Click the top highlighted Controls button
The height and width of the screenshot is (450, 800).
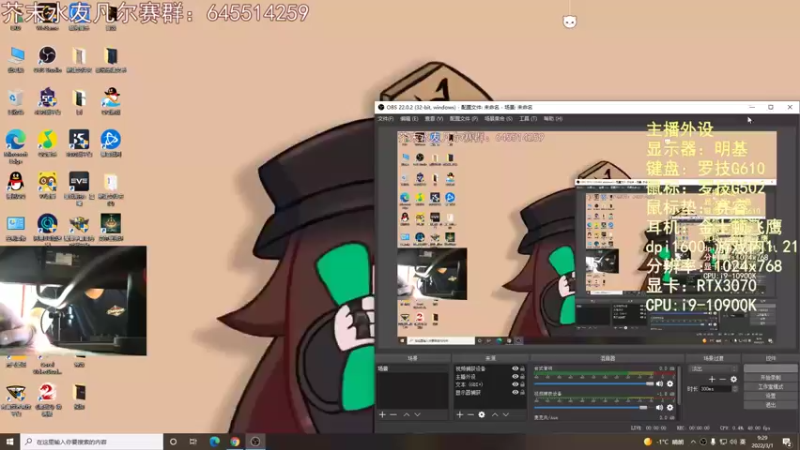pyautogui.click(x=770, y=368)
